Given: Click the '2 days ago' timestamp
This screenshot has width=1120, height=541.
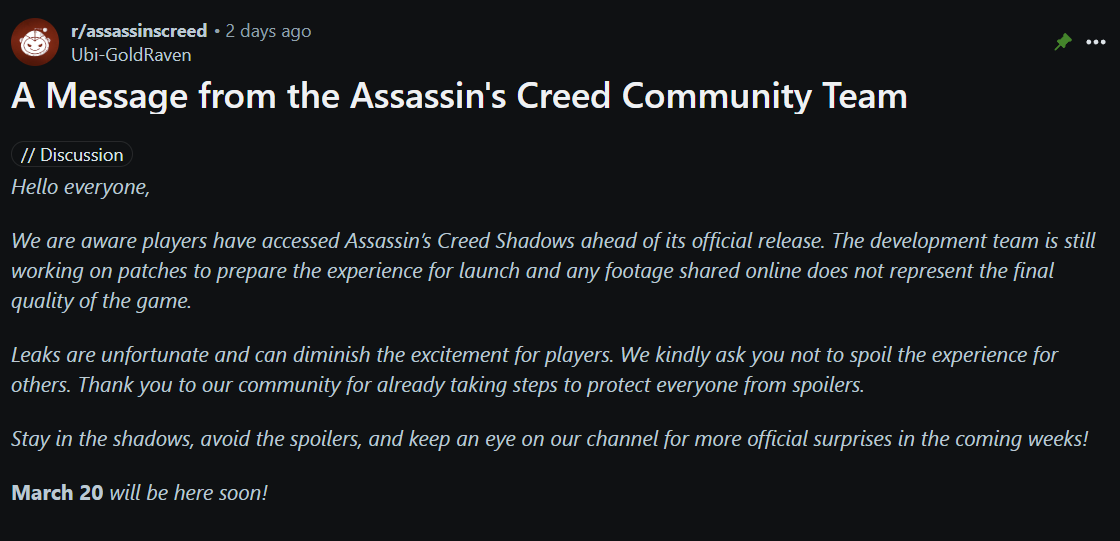Looking at the screenshot, I should point(268,31).
